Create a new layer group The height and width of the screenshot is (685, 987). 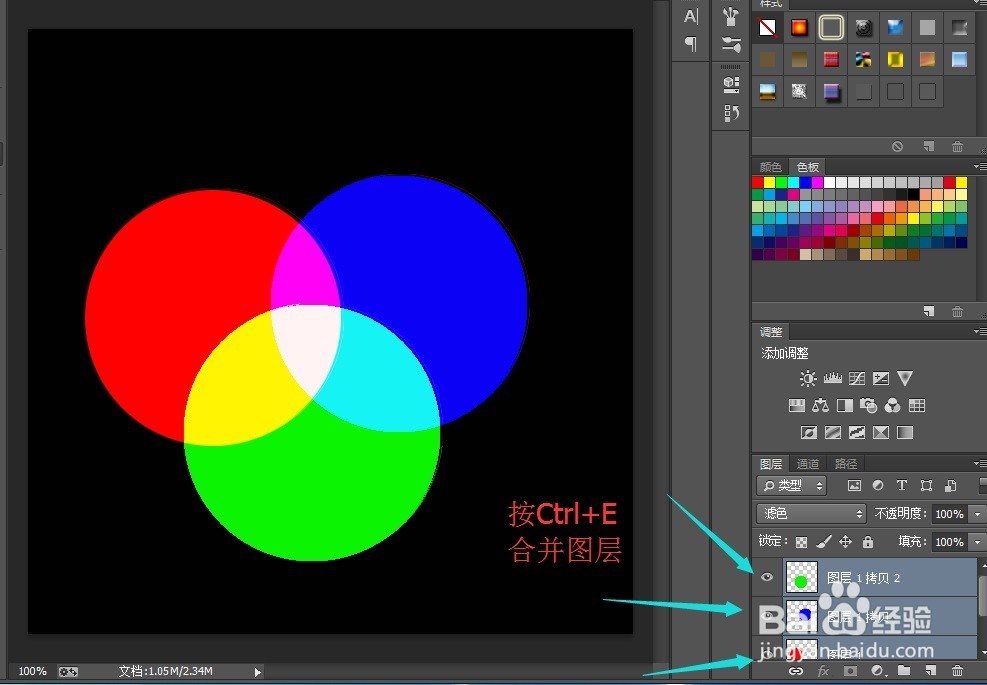(x=904, y=671)
